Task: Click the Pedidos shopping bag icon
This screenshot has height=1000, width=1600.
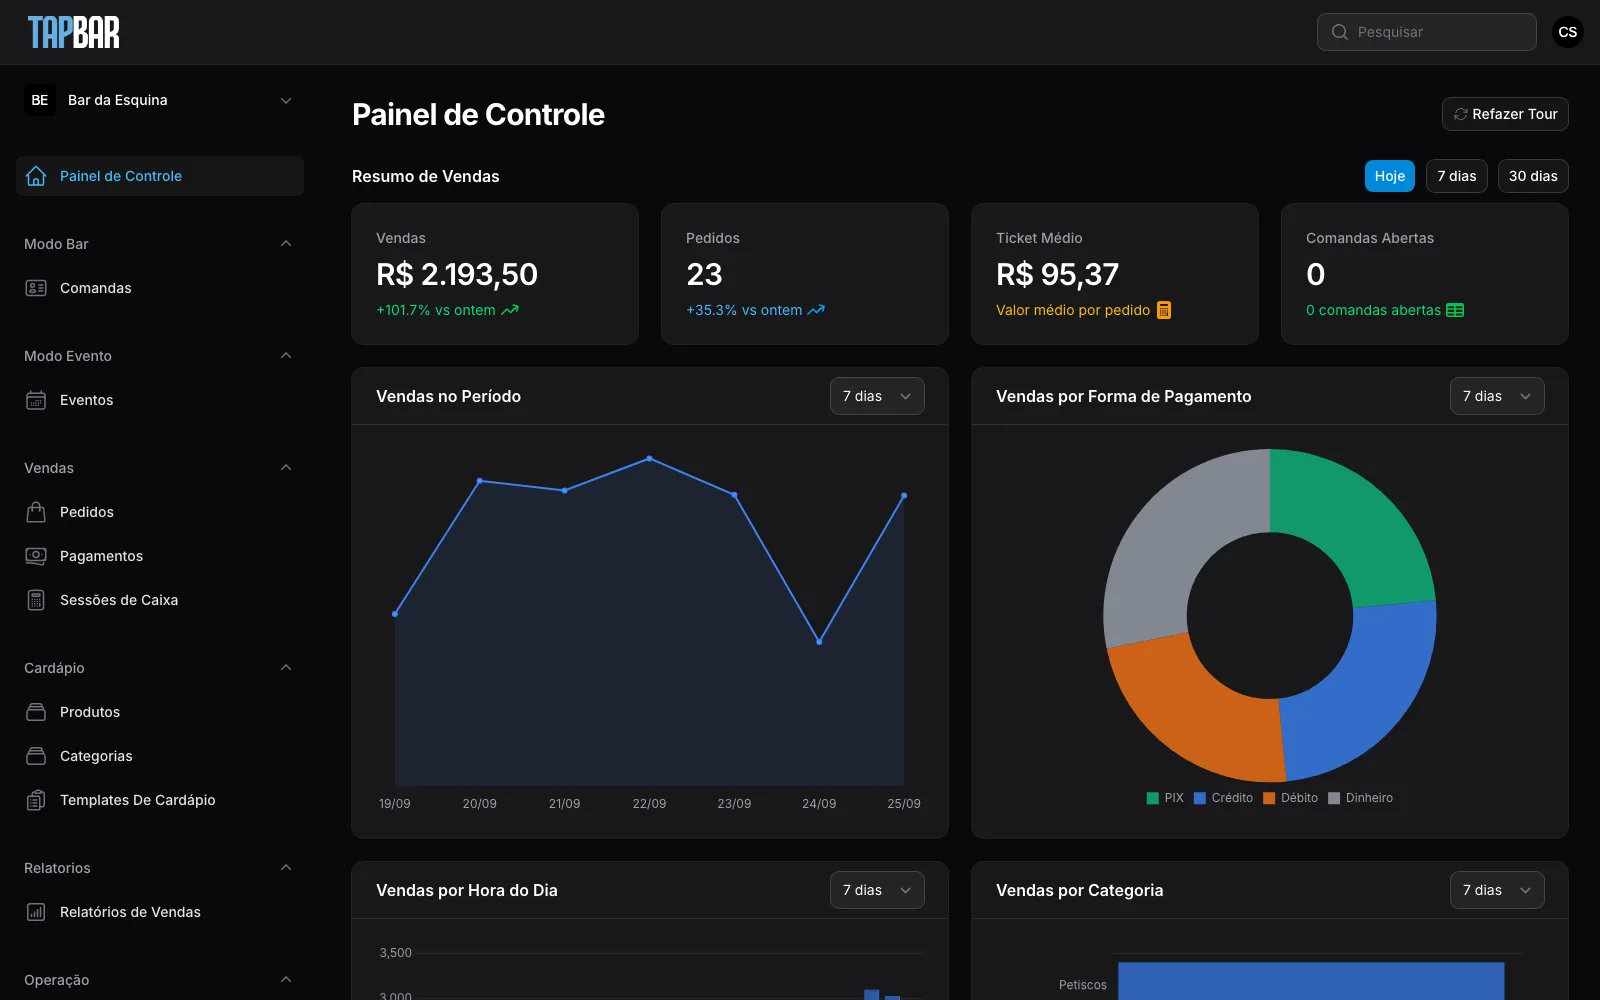Action: click(36, 512)
